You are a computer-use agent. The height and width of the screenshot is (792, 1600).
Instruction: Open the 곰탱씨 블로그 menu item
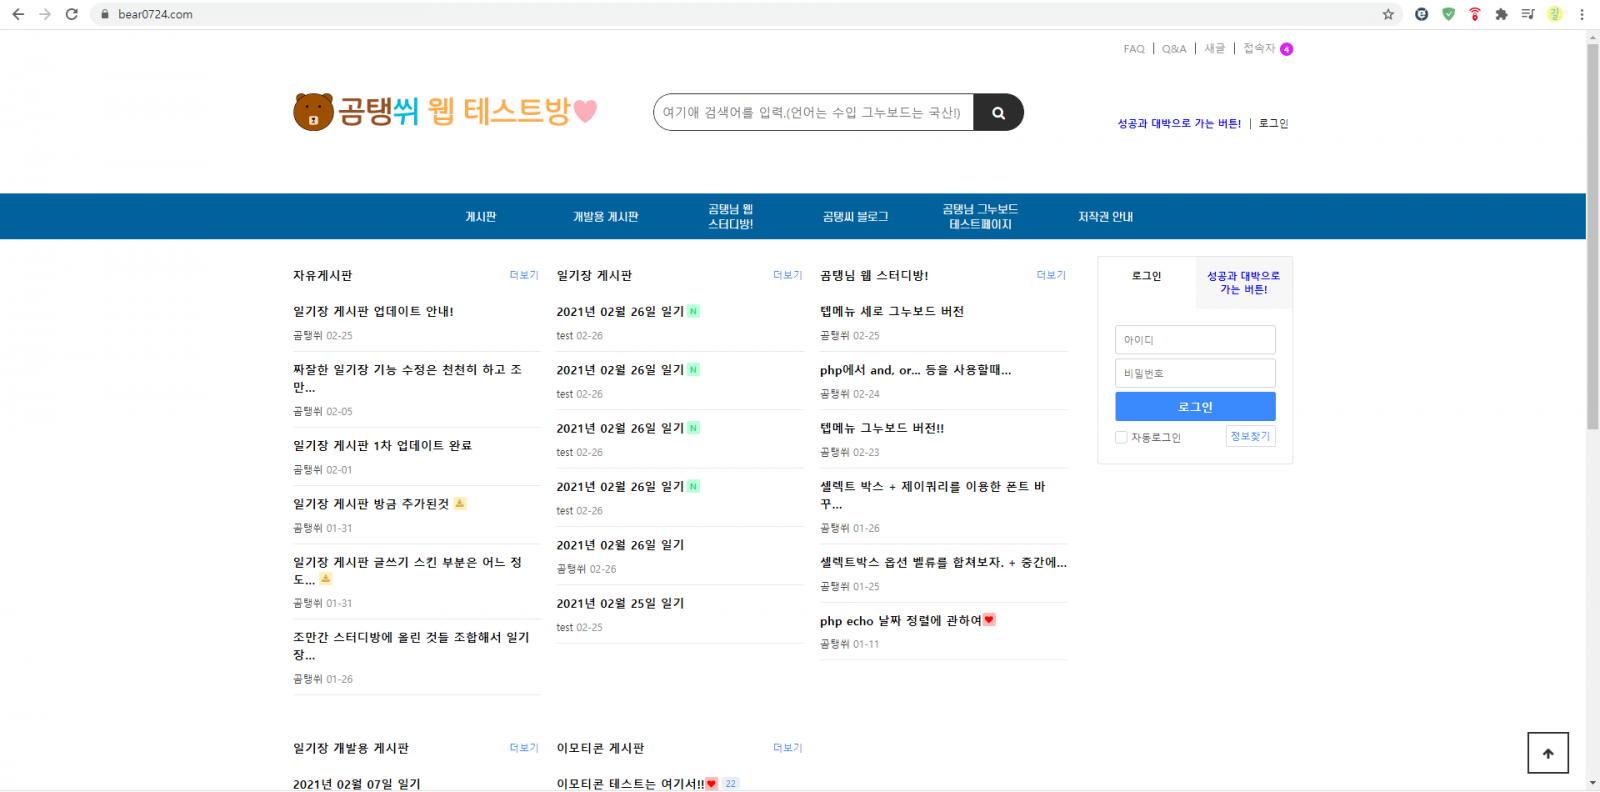pos(855,217)
